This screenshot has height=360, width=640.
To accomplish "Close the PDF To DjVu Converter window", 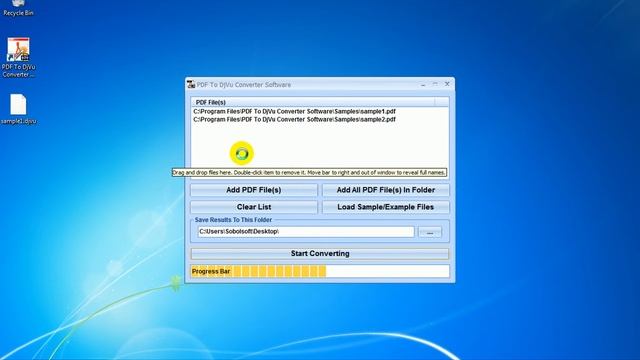I will 447,84.
